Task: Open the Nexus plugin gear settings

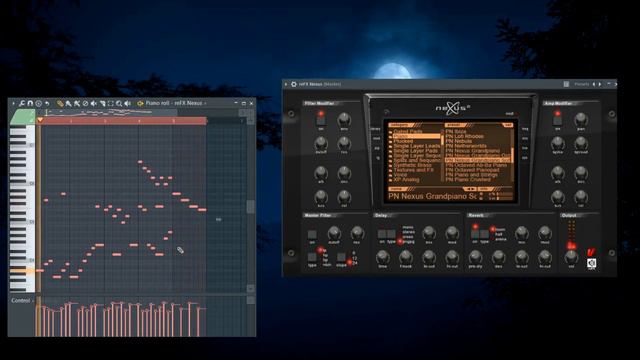Action: point(294,84)
